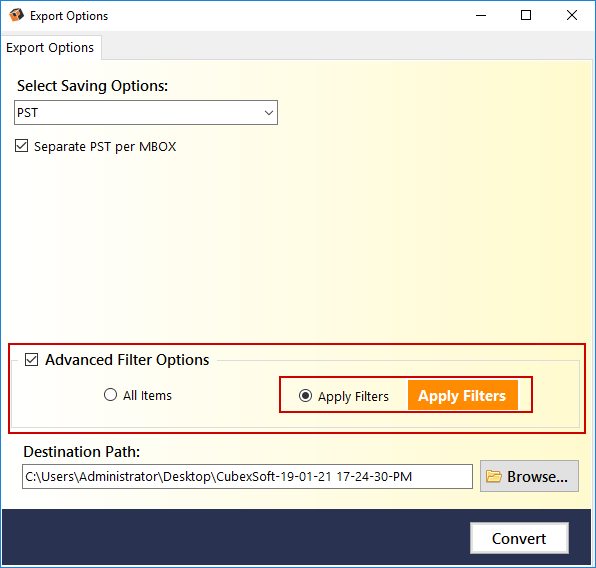Click the All Items label text
596x568 pixels.
coord(147,396)
